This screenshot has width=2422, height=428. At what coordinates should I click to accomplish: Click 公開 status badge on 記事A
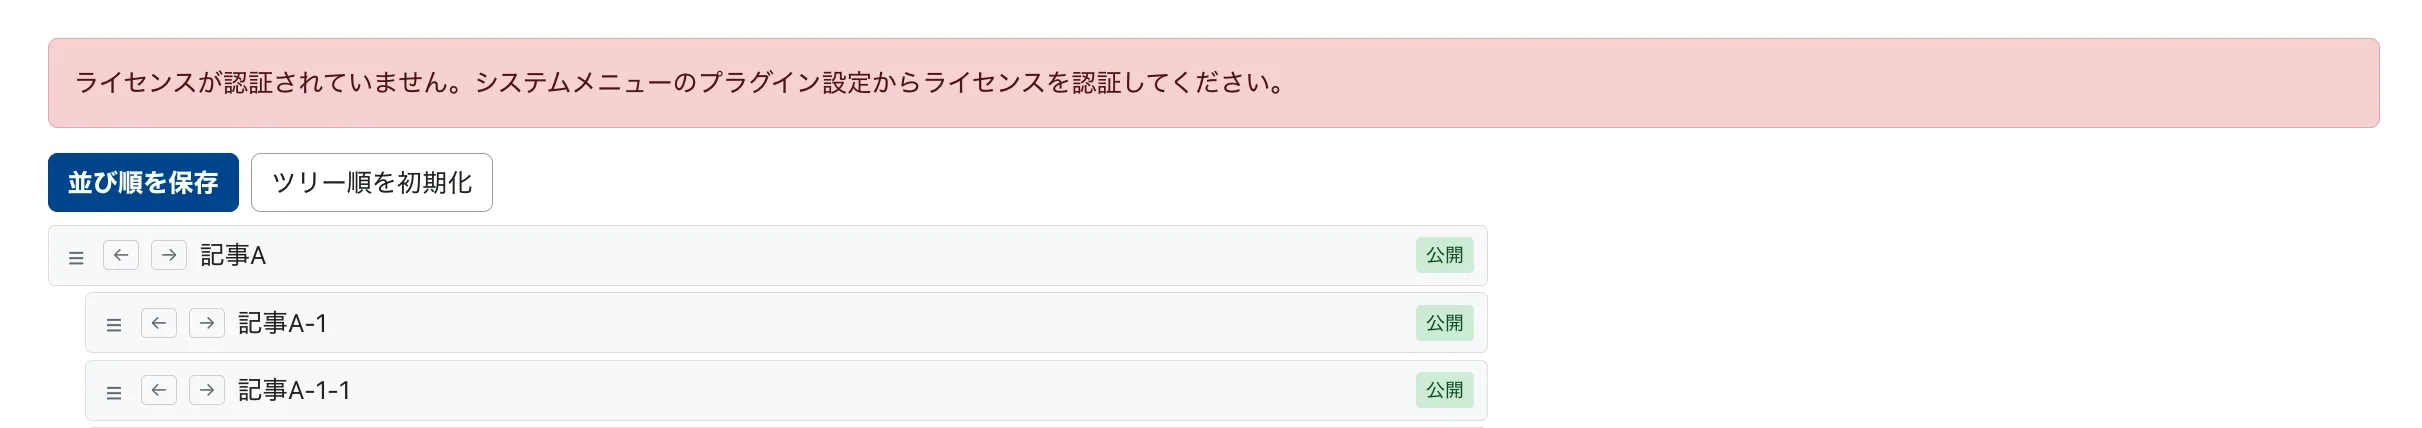1444,255
